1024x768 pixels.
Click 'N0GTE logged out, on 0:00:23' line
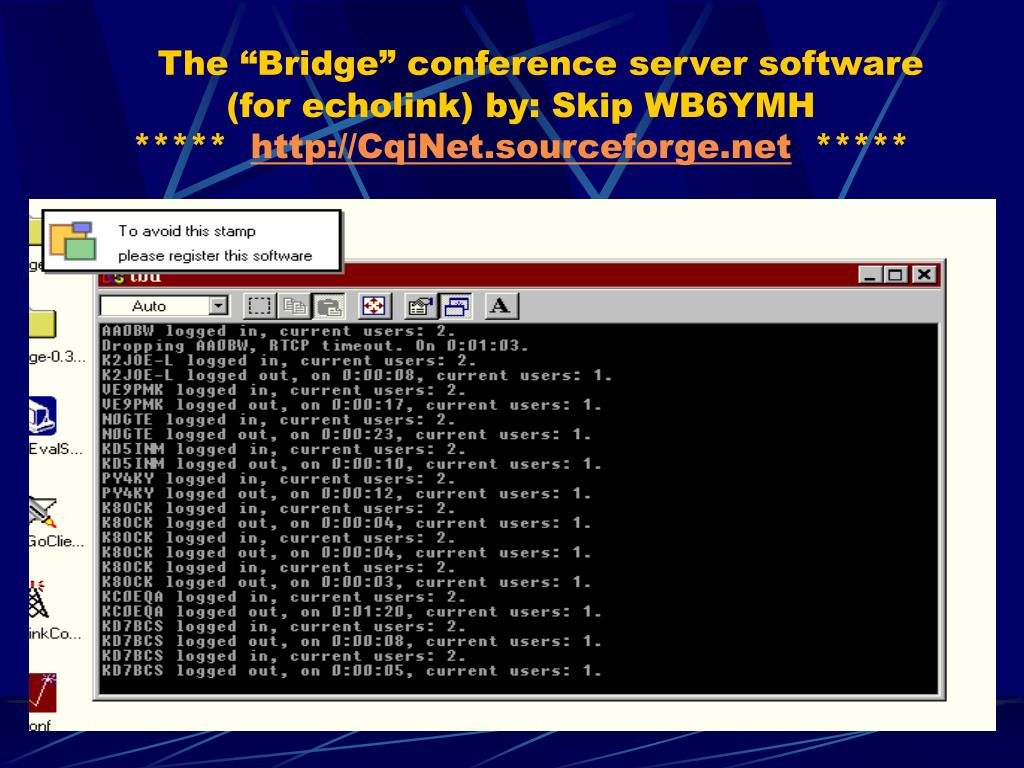pos(346,434)
